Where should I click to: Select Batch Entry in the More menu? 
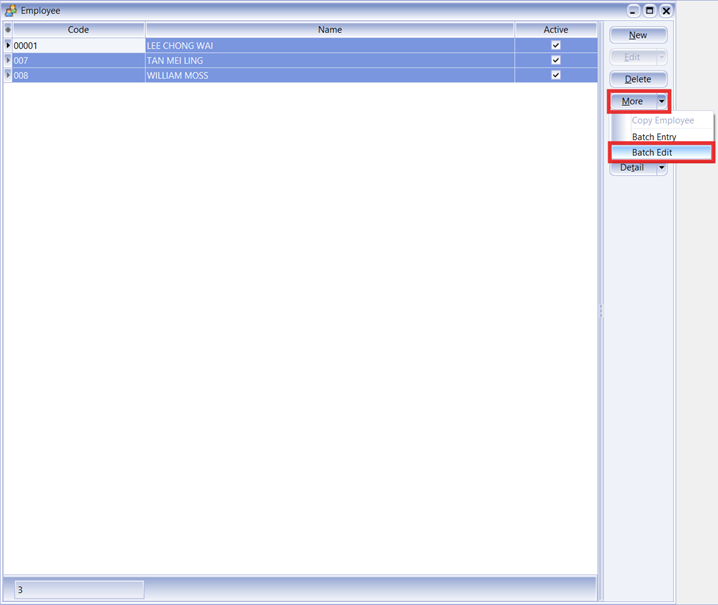coord(654,137)
